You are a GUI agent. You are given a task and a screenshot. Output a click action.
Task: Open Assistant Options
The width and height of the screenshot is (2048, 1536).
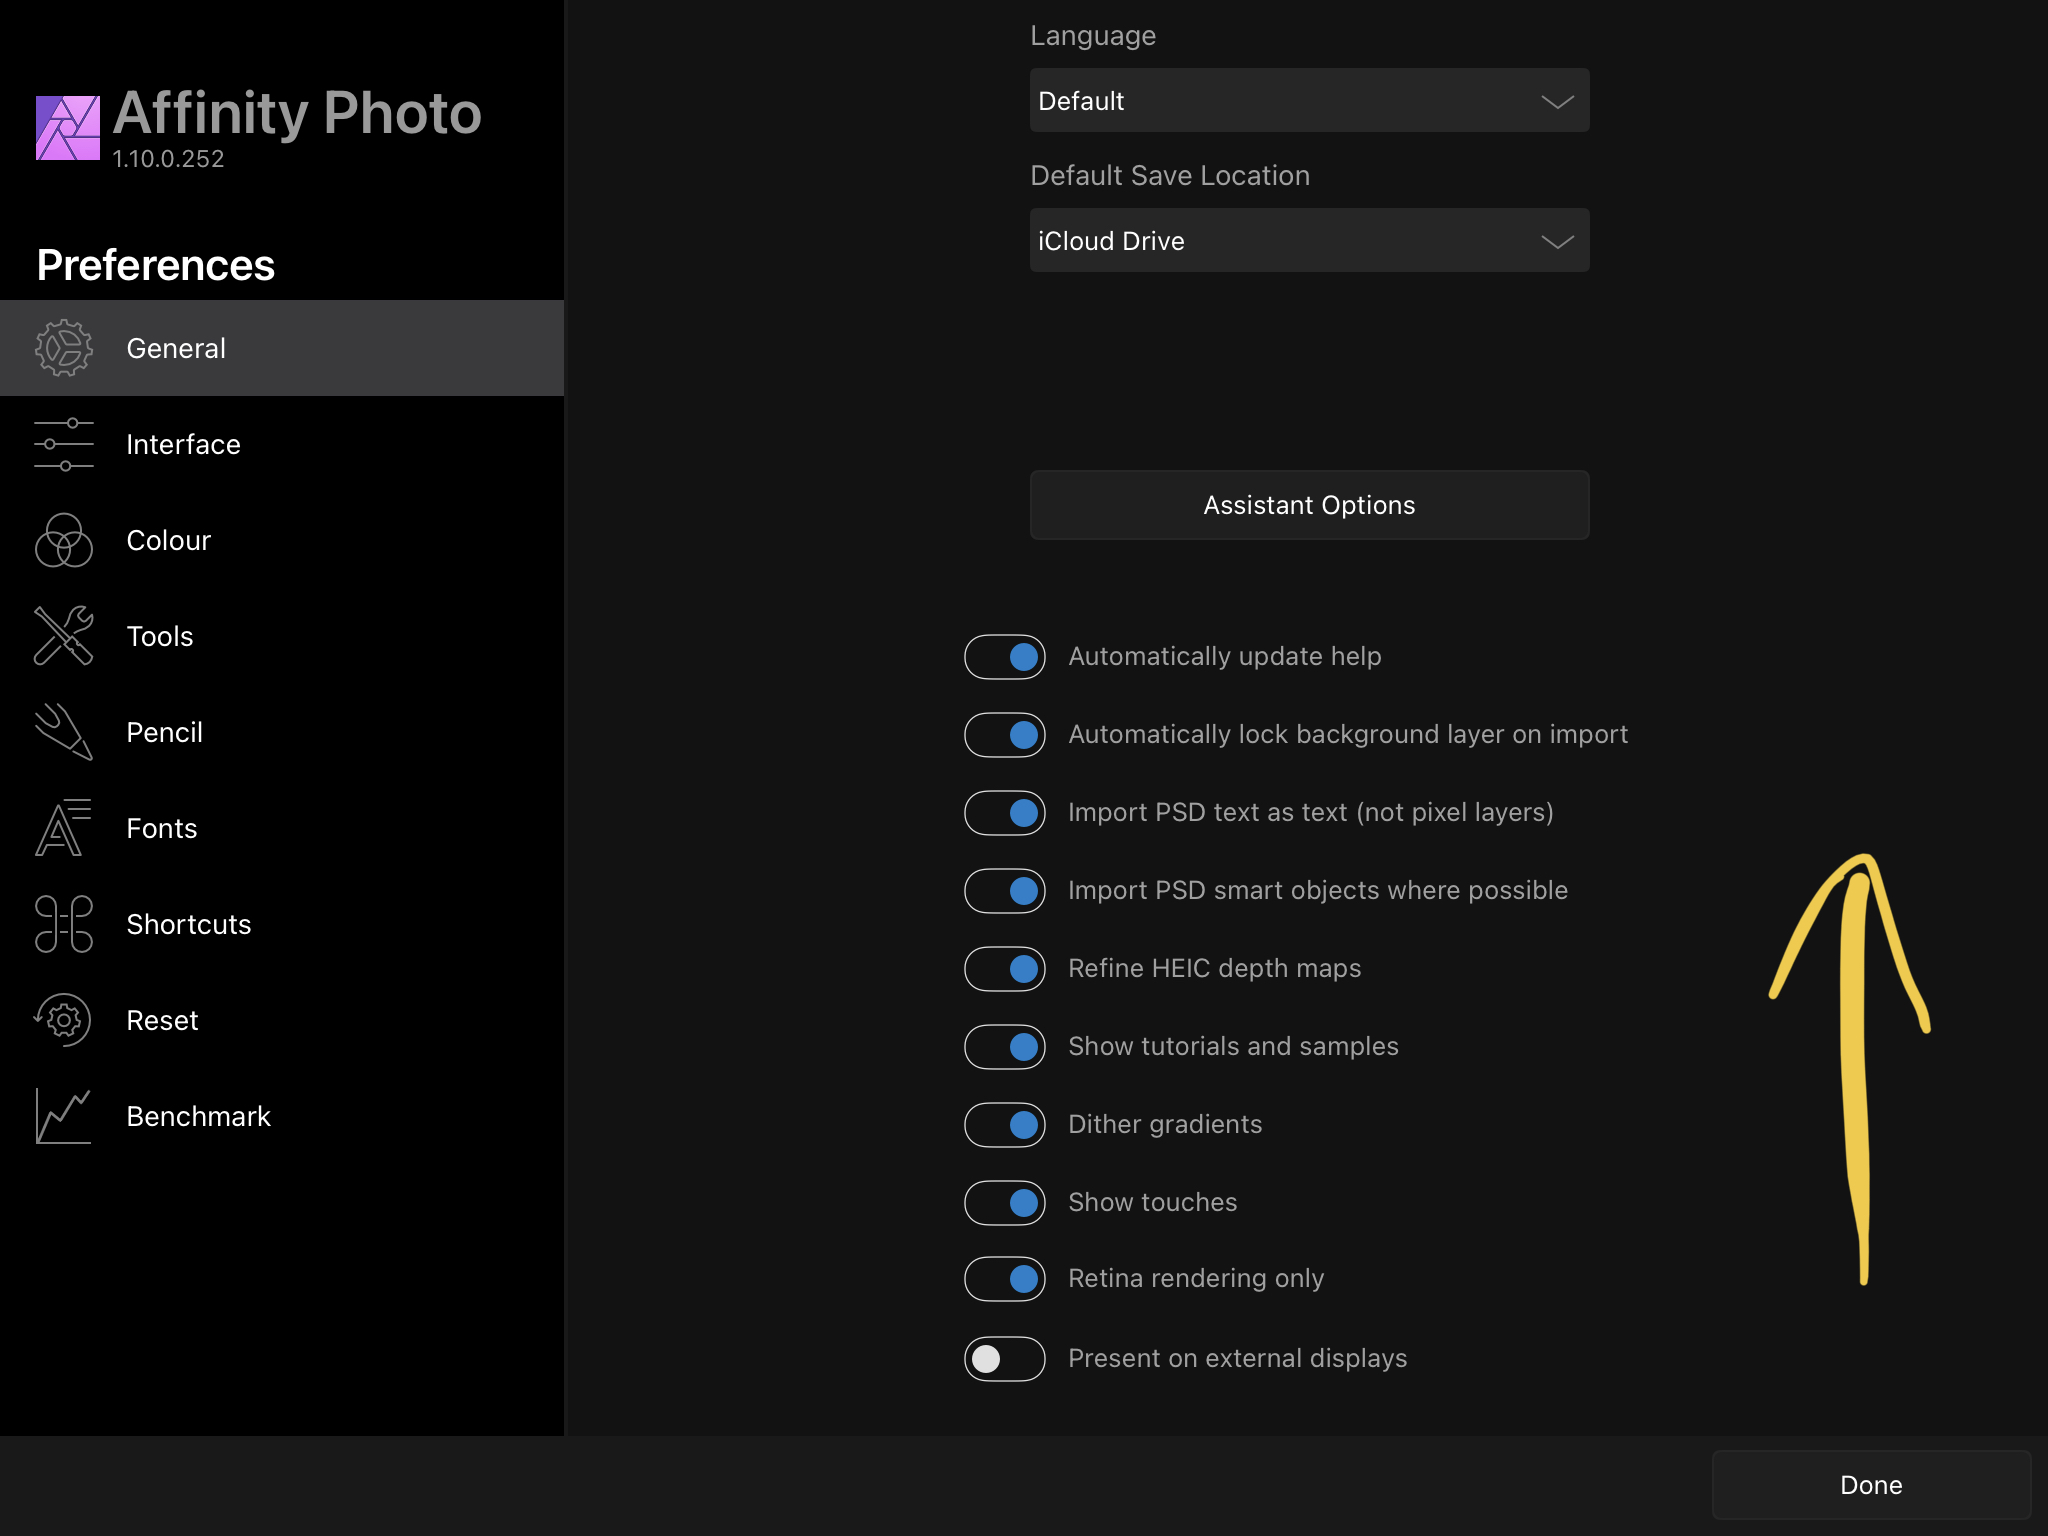1309,505
